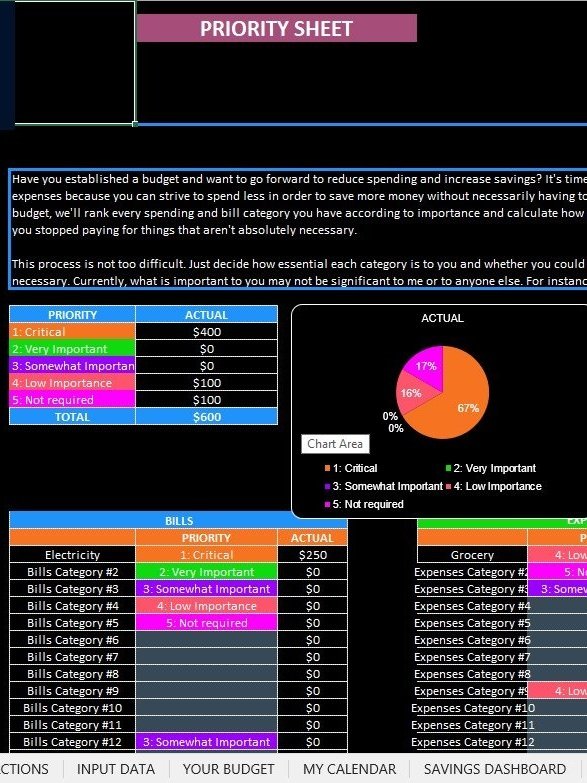Click the budget instructions text box
Screen dimensions: 587x783
pos(298,229)
